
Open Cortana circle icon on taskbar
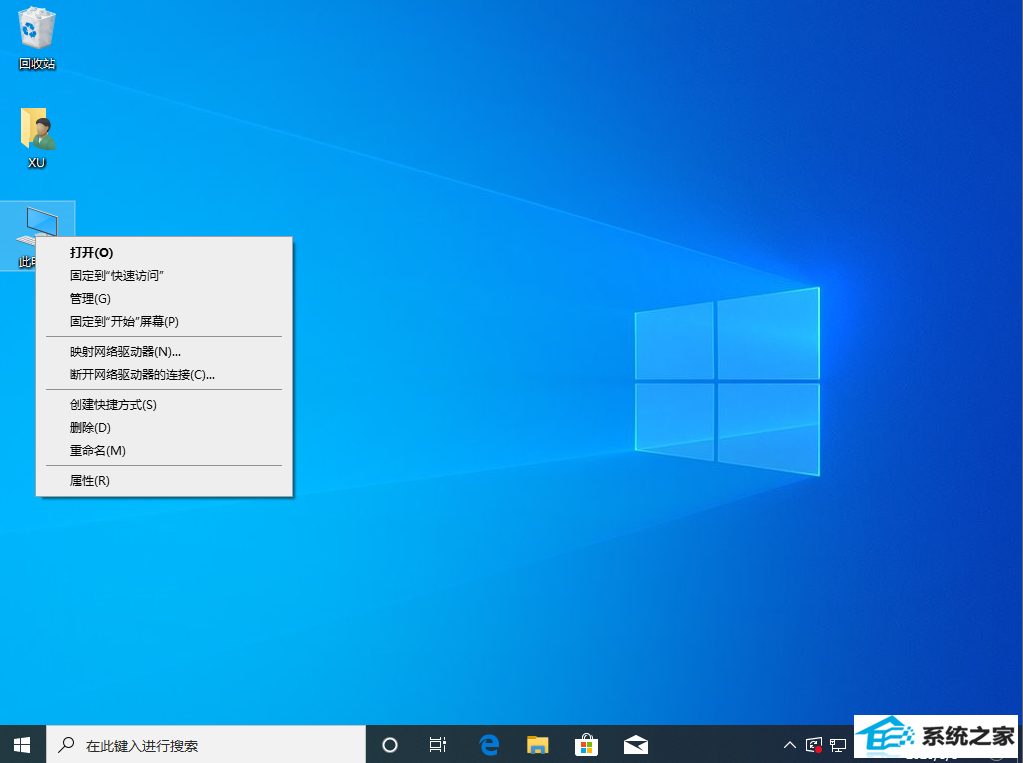pyautogui.click(x=389, y=745)
